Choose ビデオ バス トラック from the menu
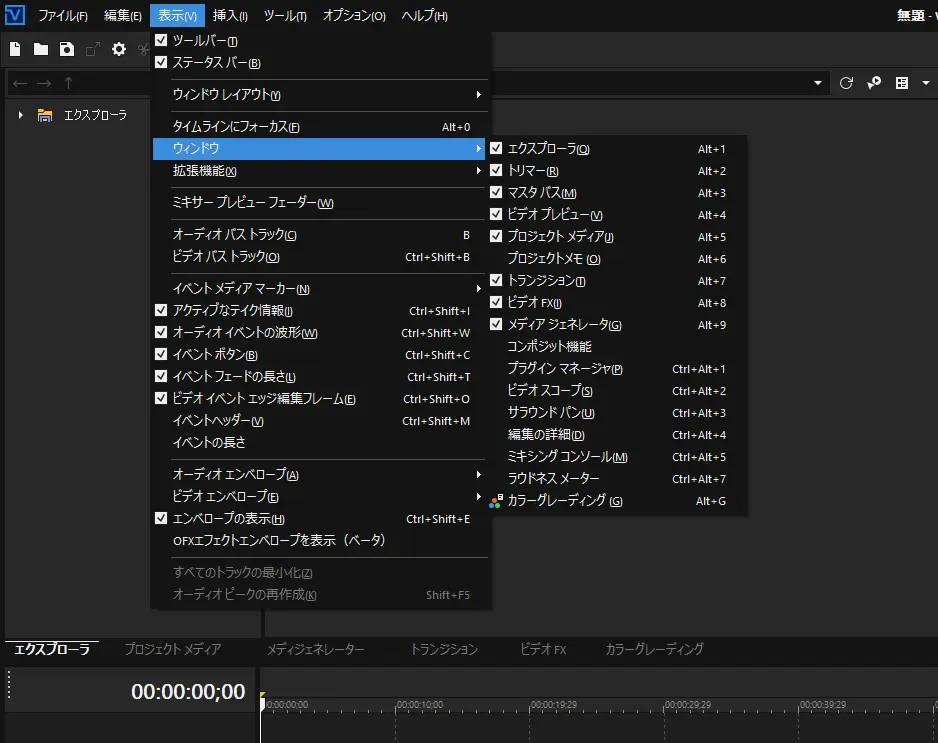This screenshot has width=938, height=743. [320, 257]
